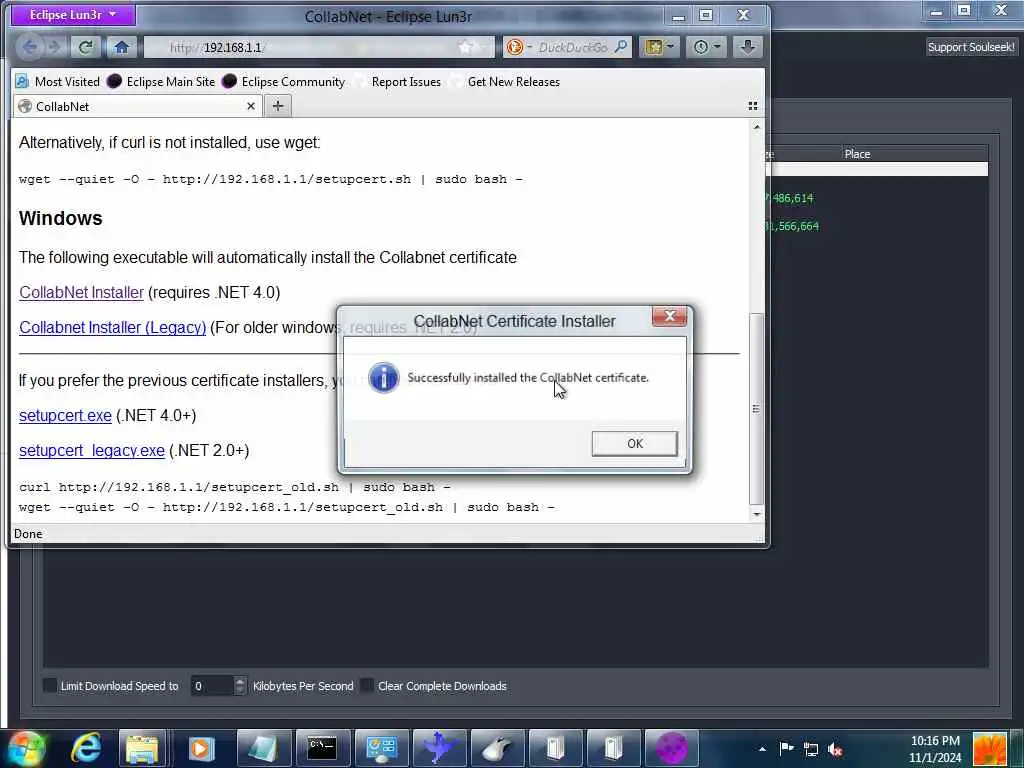The image size is (1024, 768).
Task: Click the Support Soulseek! button
Action: pos(971,47)
